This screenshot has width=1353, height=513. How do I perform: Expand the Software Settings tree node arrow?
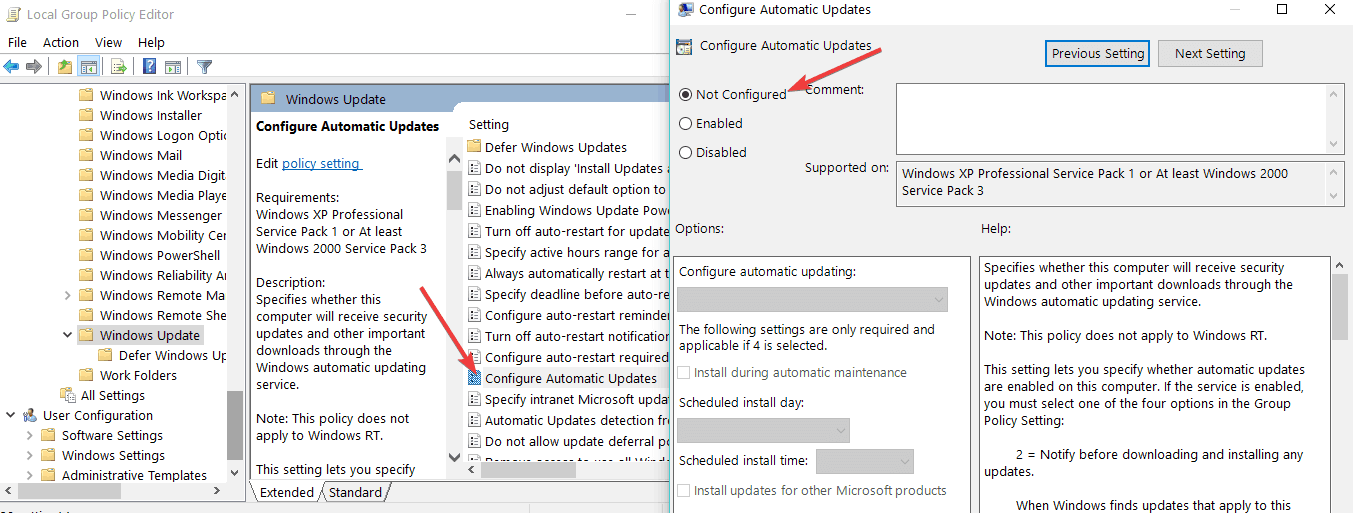point(29,435)
